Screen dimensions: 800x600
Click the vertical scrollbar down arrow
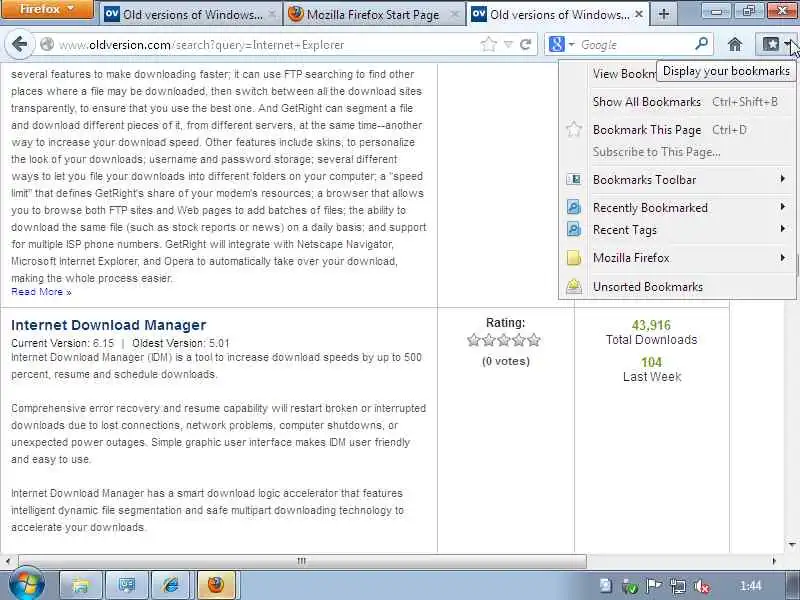click(x=792, y=545)
